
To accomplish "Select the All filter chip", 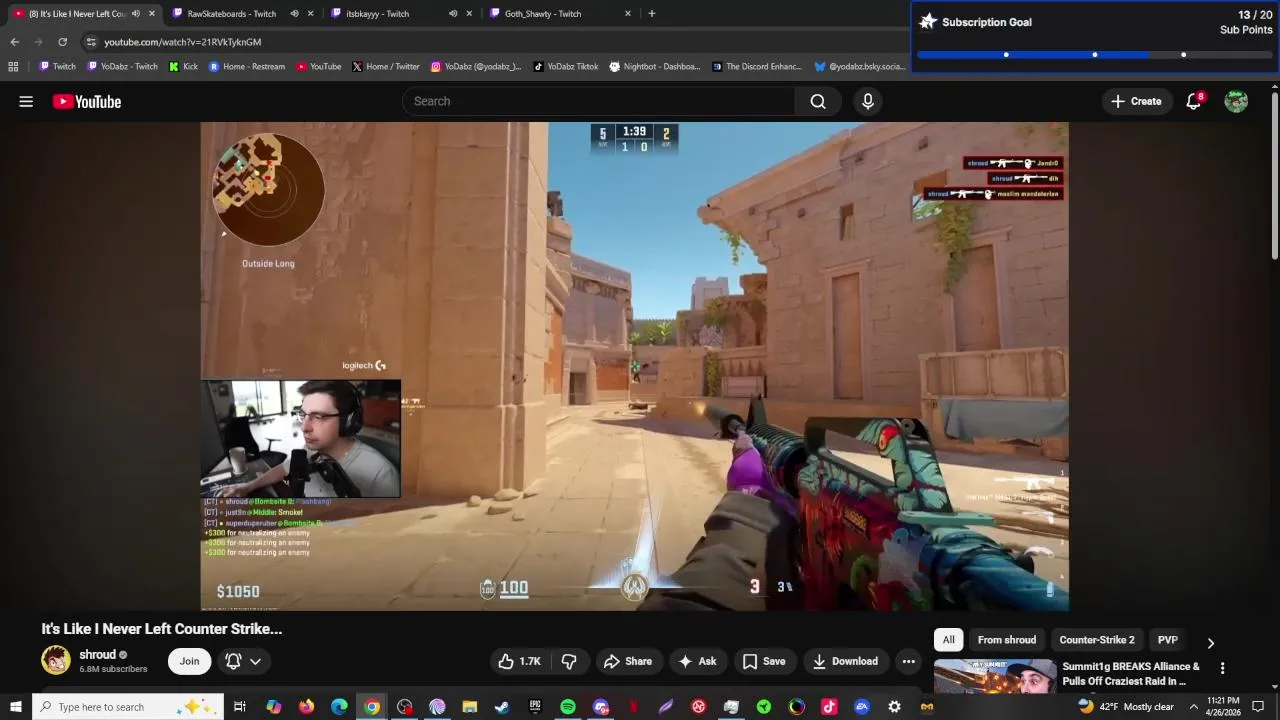I will pos(948,640).
